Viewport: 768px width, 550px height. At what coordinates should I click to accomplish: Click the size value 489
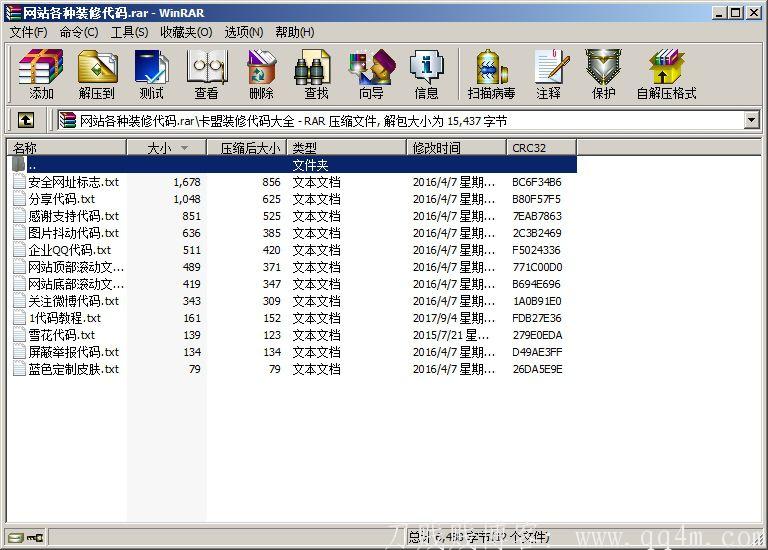tap(192, 267)
